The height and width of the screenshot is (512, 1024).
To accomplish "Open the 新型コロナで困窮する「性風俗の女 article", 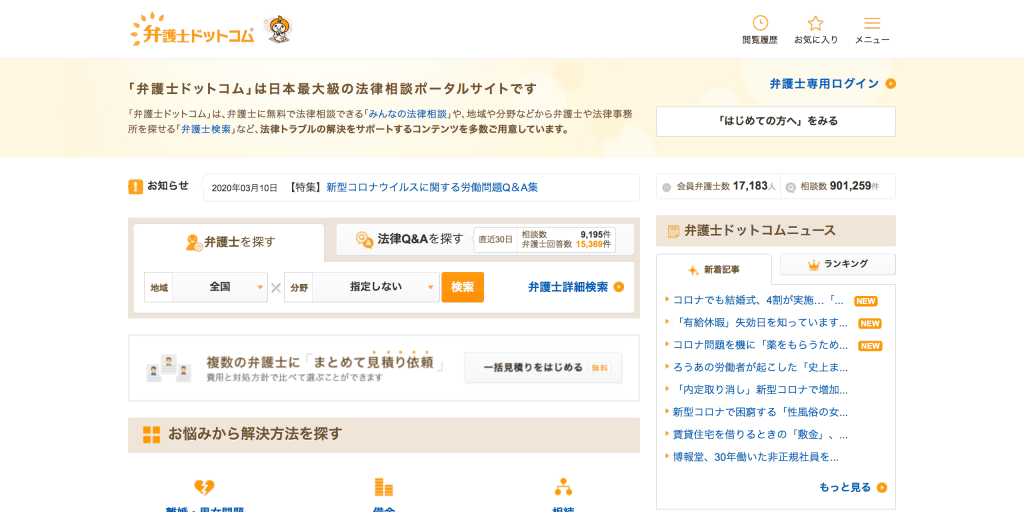I will (760, 412).
